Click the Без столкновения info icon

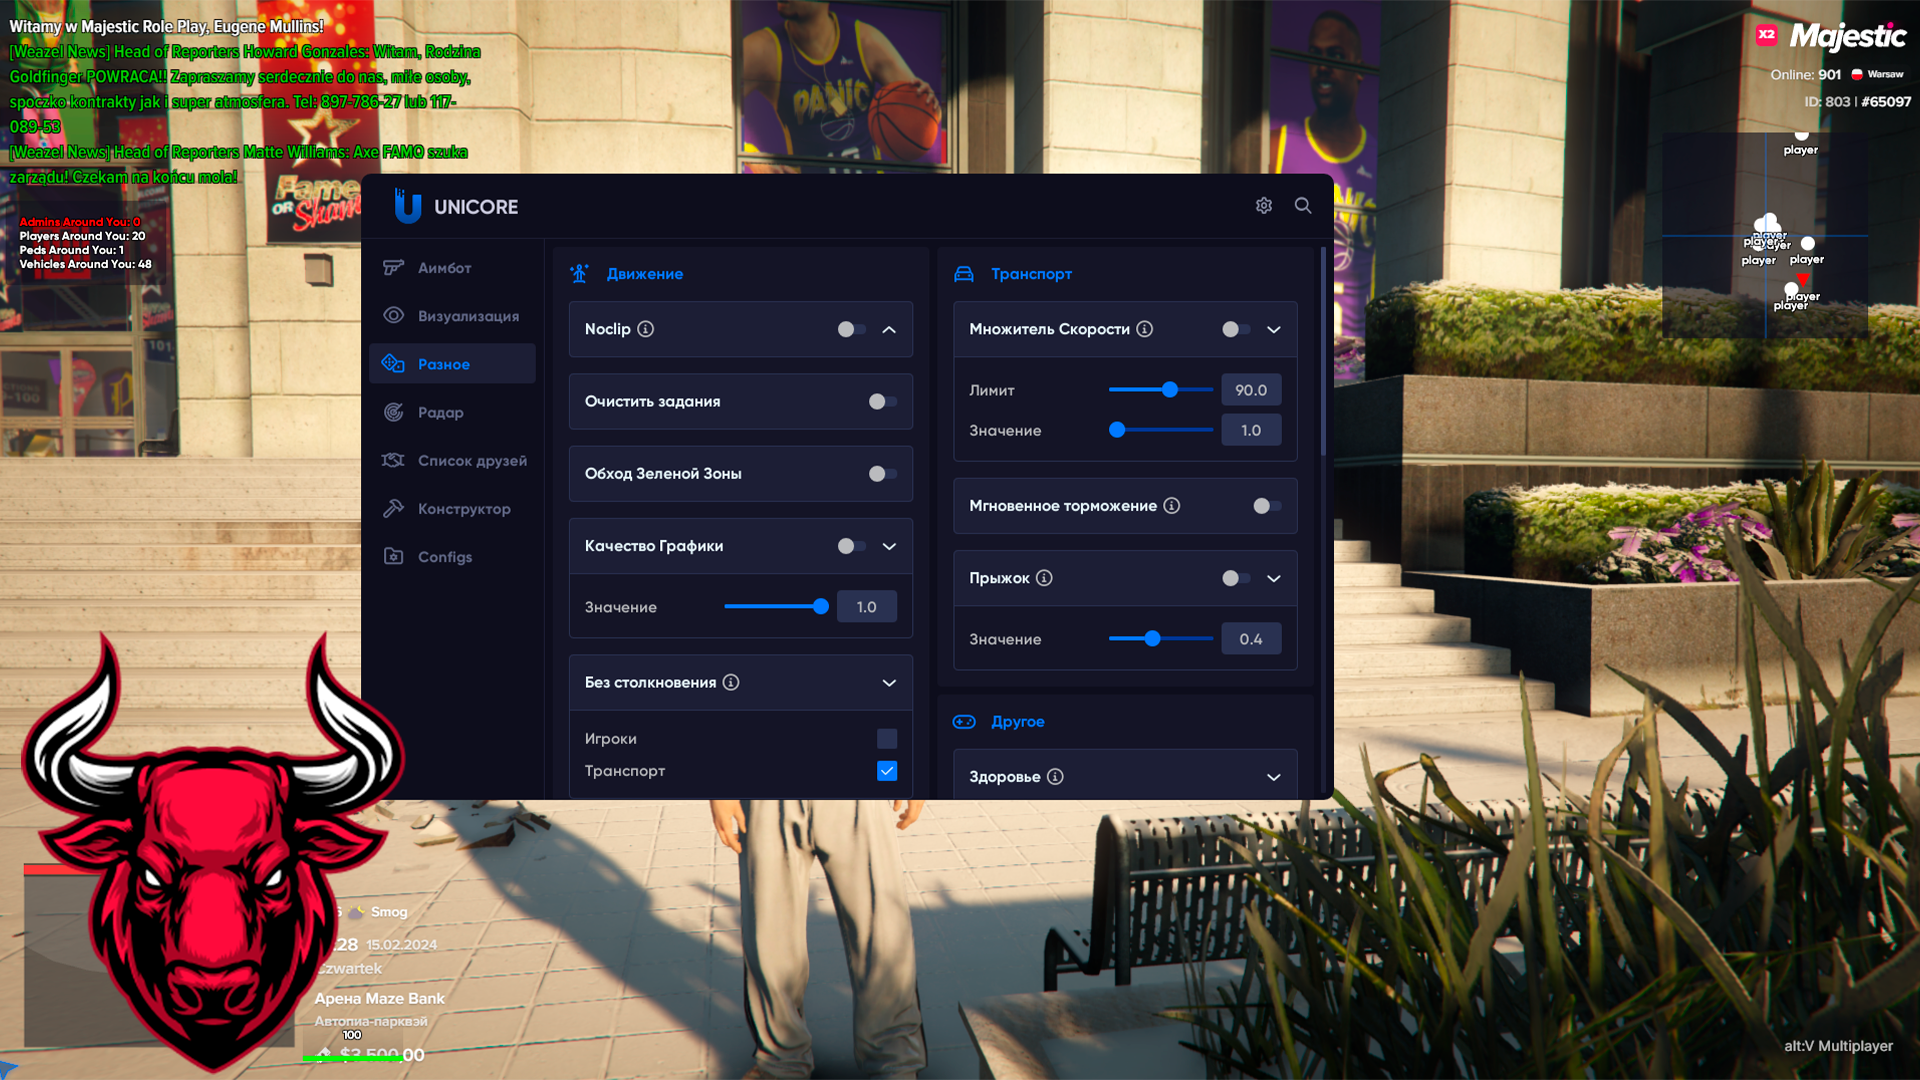(x=731, y=682)
